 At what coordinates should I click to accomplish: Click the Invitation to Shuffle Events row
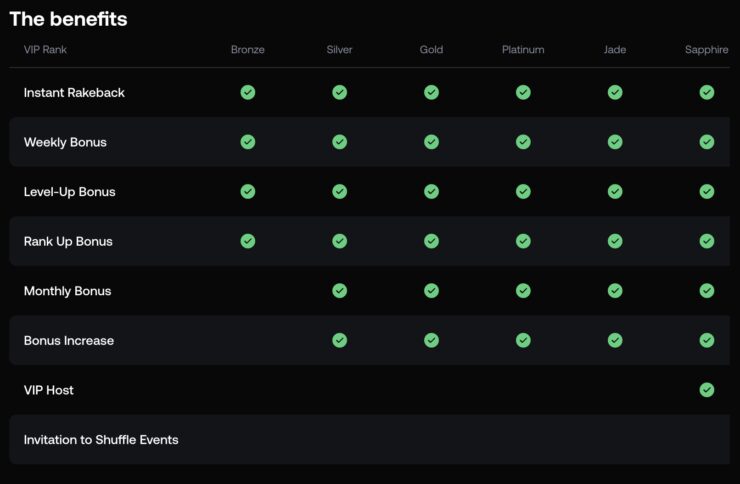tap(101, 440)
